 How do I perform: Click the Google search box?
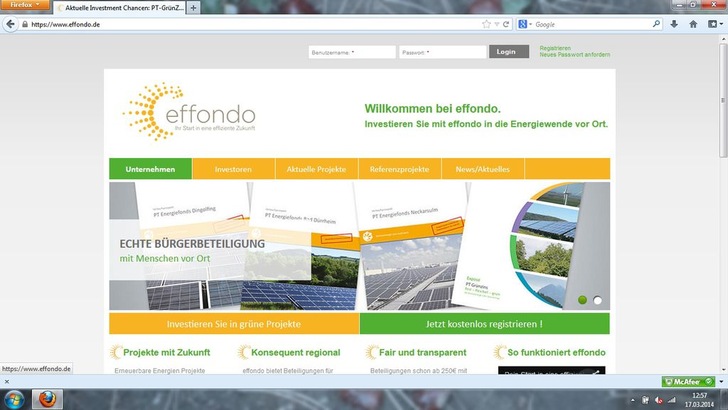[x=592, y=24]
